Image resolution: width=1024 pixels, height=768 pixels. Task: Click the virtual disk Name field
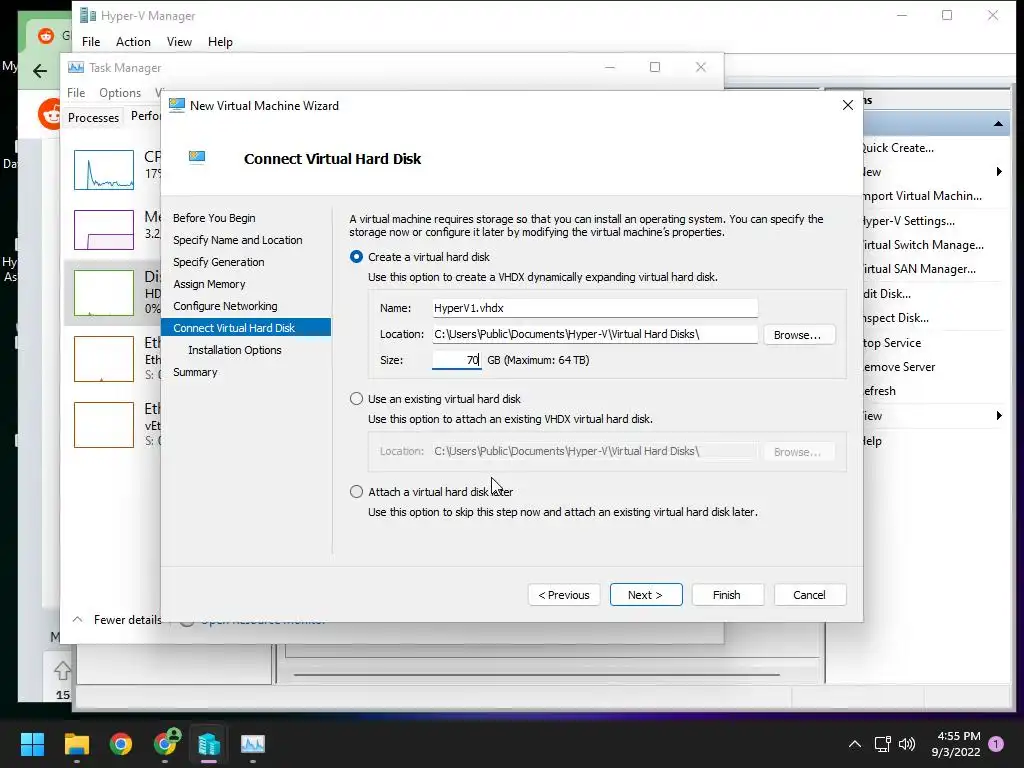(x=594, y=308)
